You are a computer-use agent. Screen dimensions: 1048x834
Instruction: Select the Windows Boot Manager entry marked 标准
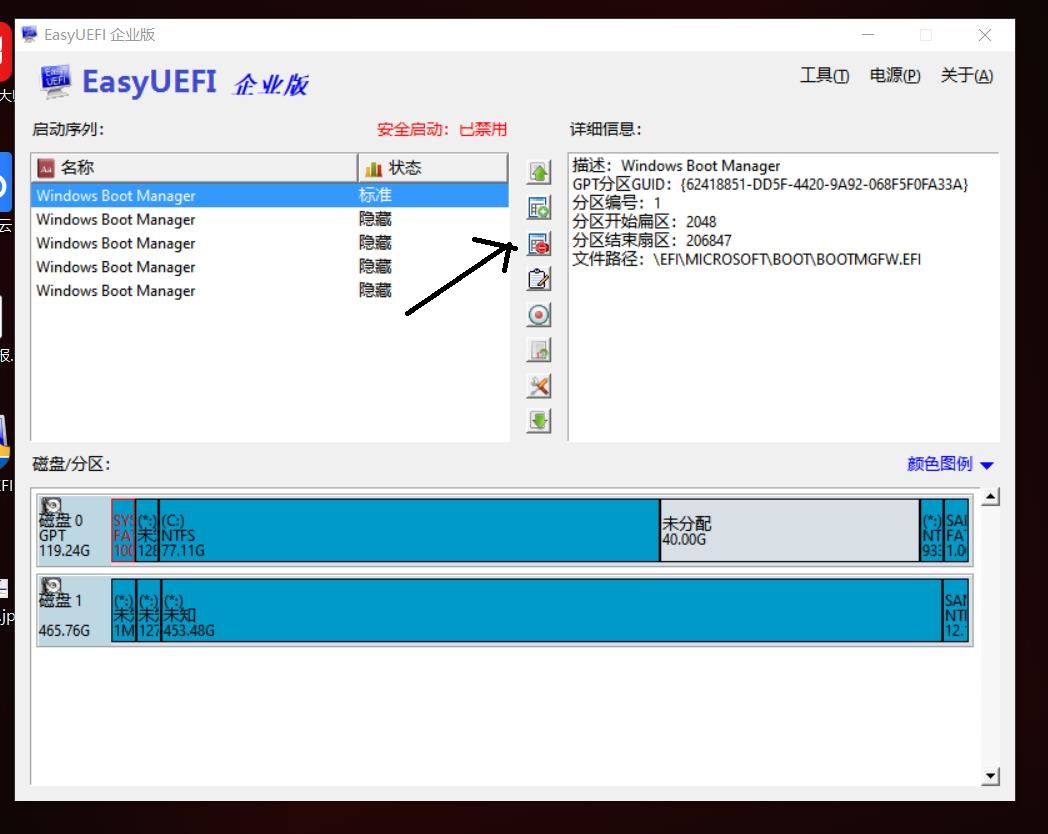click(269, 195)
